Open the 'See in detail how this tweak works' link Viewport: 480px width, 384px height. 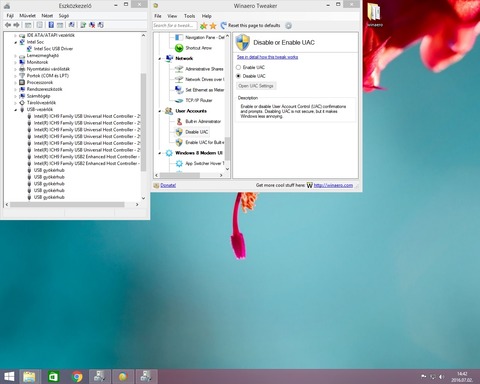[267, 57]
